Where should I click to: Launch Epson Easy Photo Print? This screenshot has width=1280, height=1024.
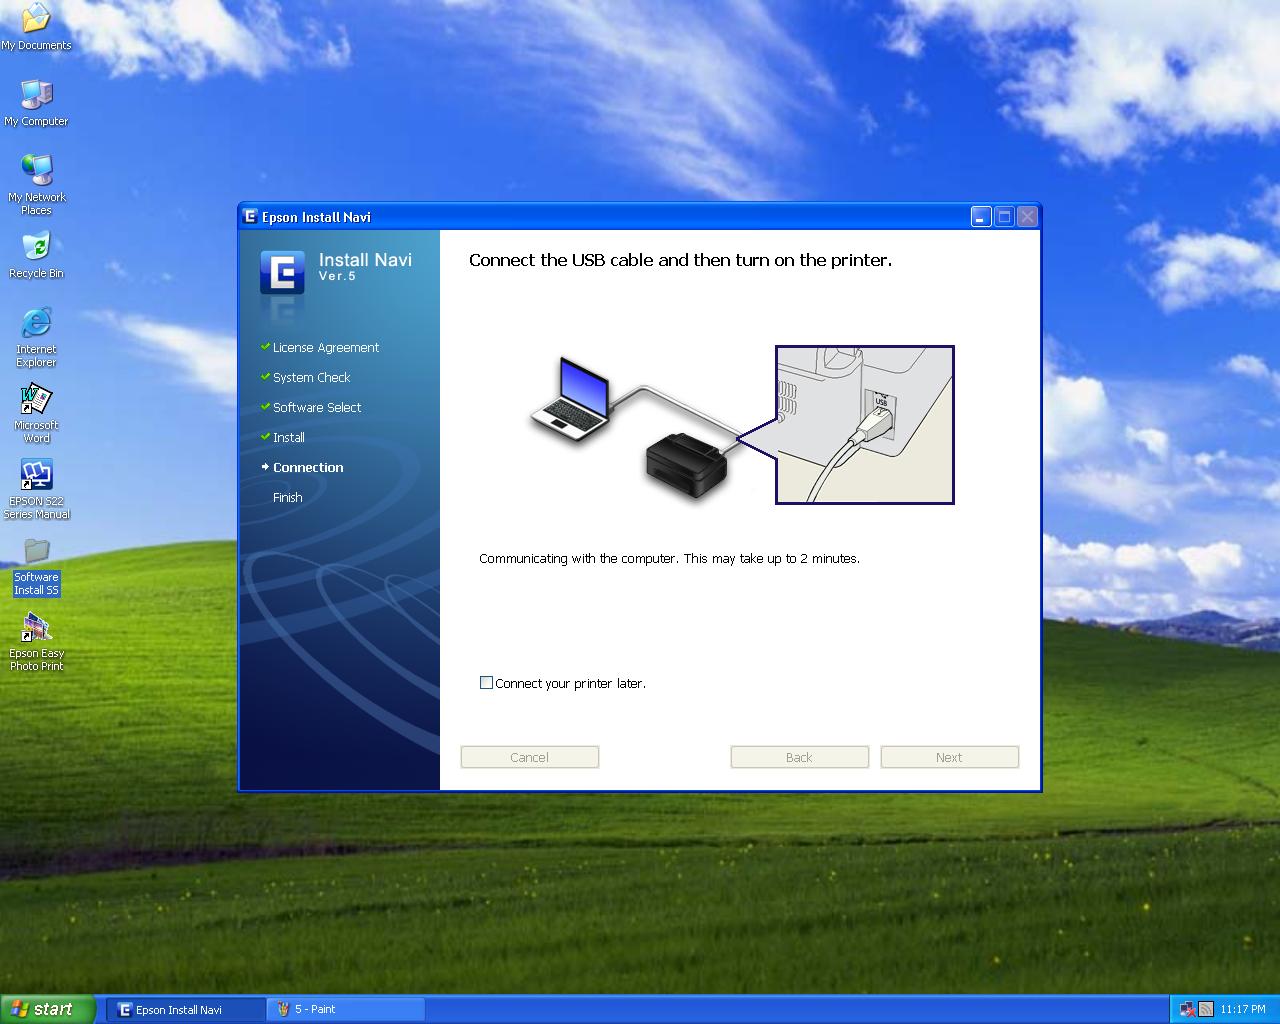[36, 632]
